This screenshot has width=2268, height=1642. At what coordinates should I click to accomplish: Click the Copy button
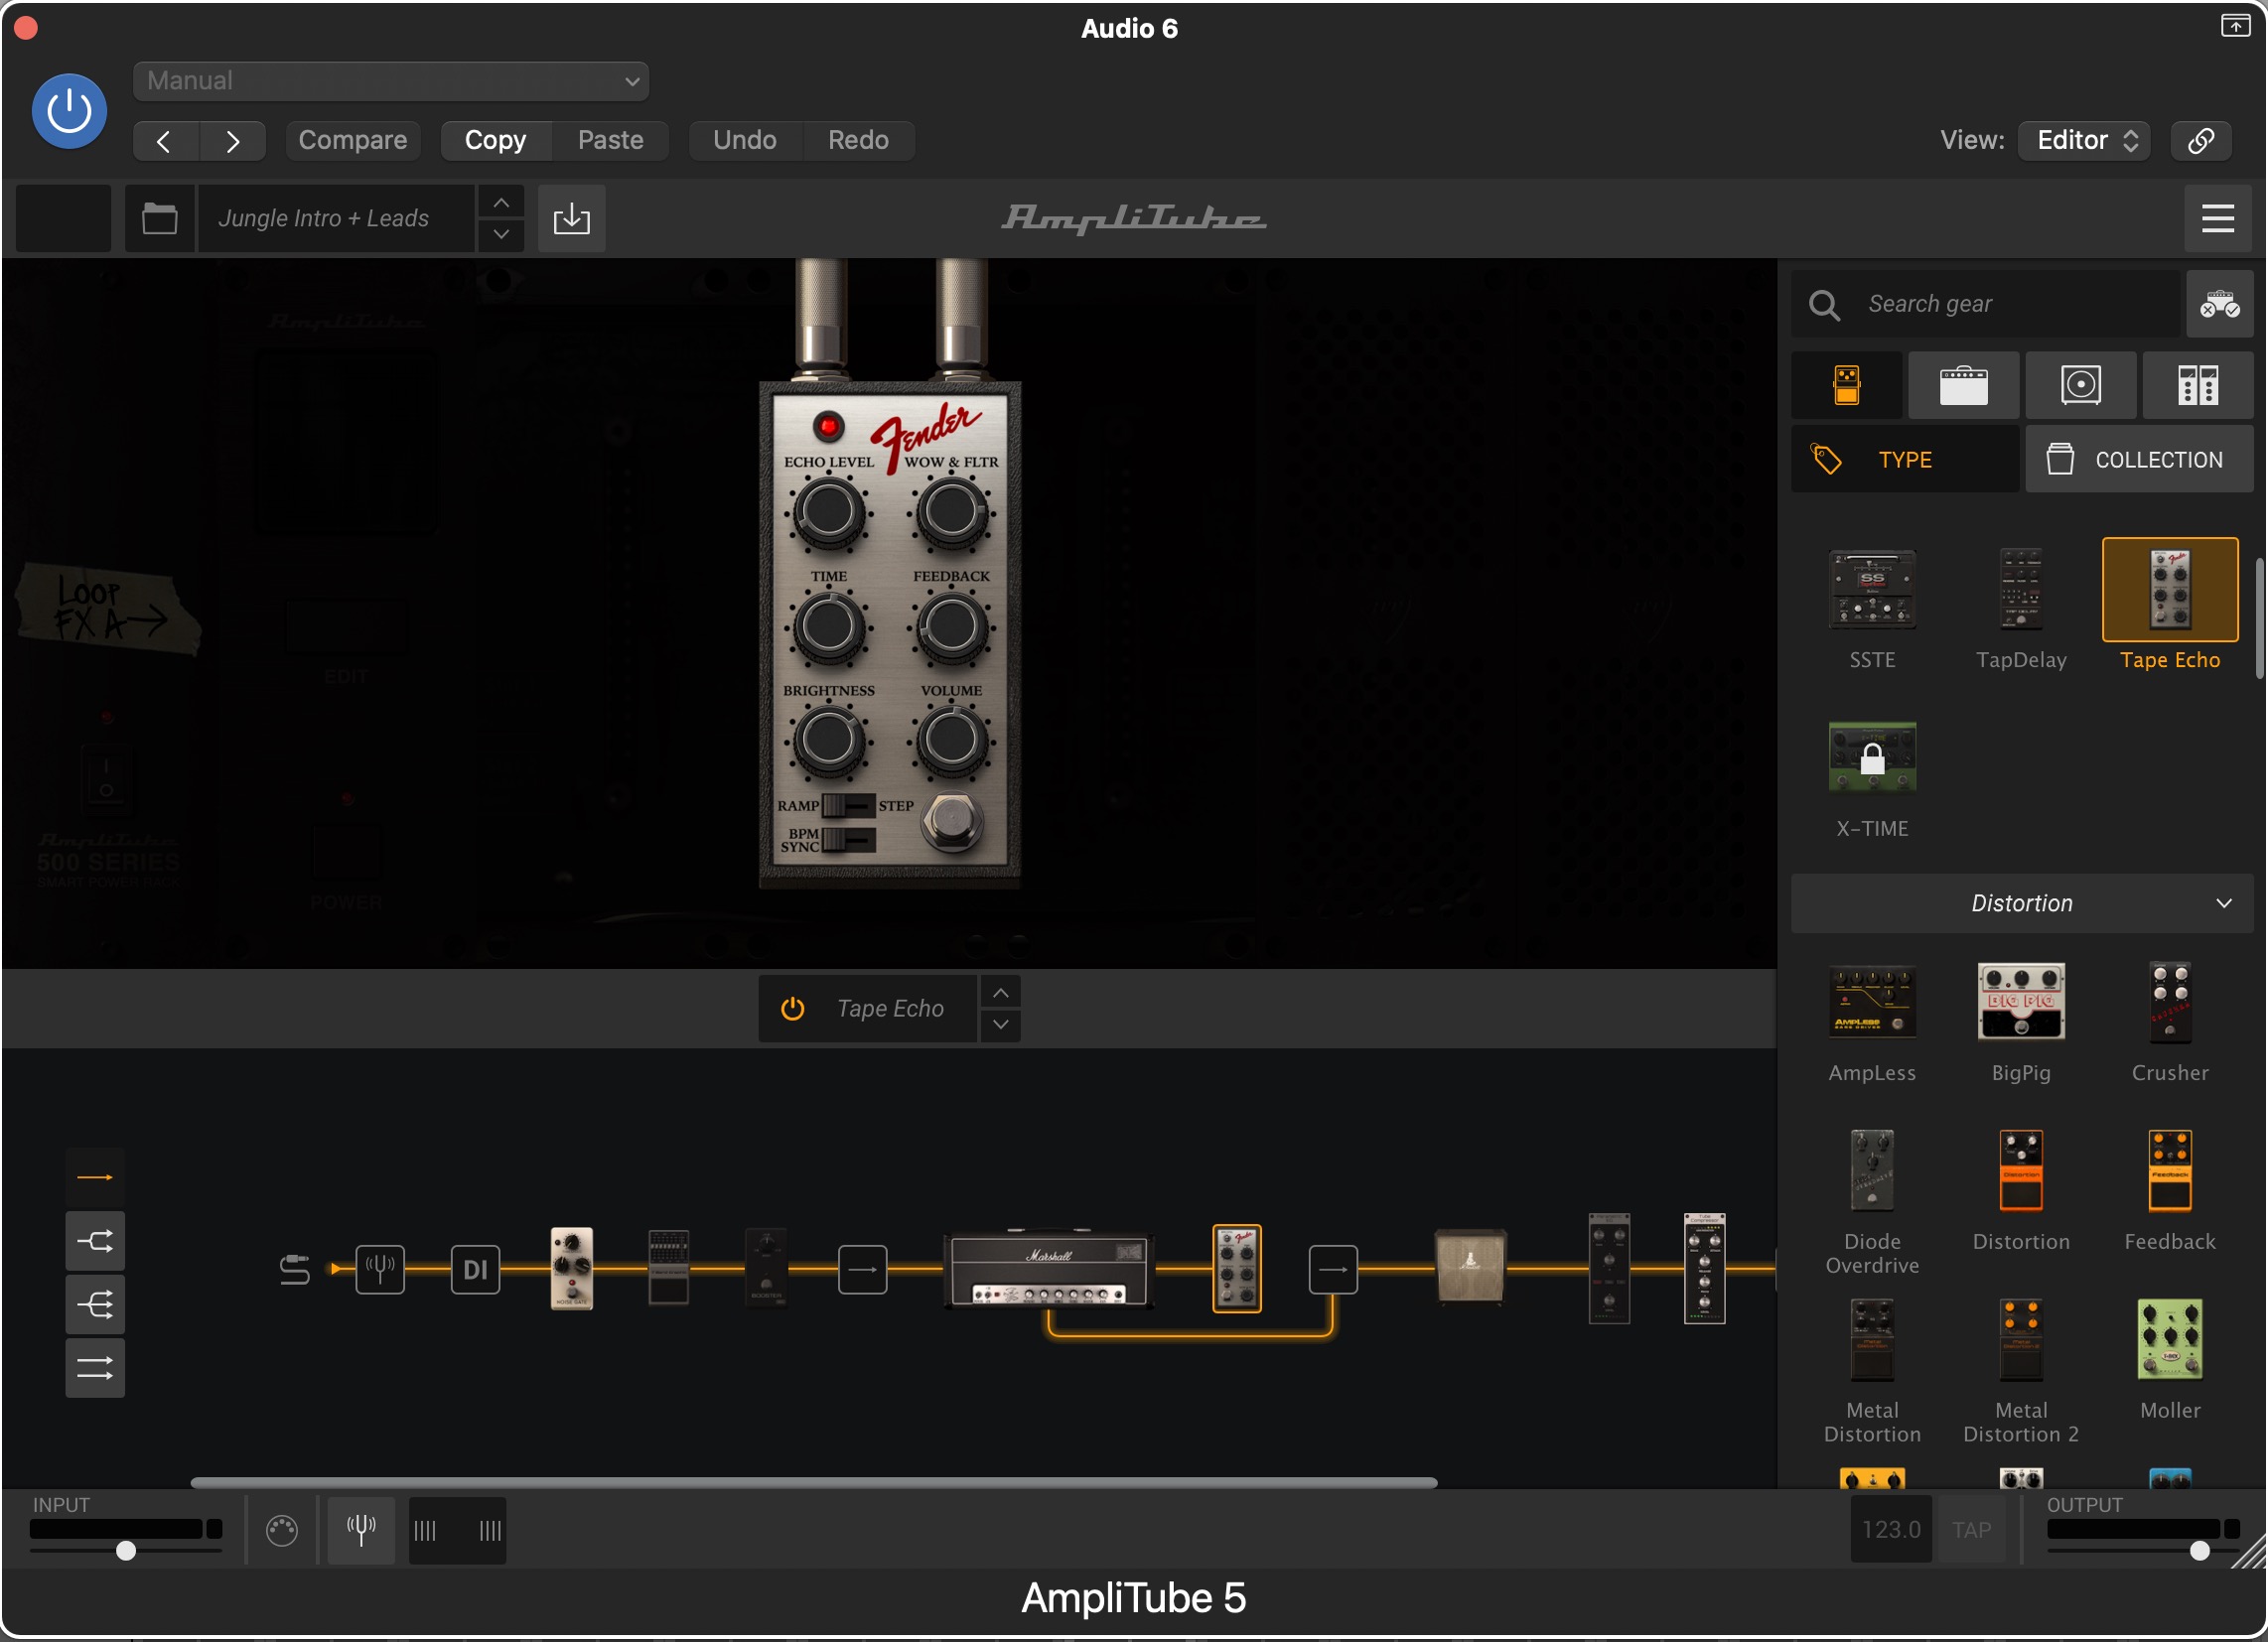(495, 141)
